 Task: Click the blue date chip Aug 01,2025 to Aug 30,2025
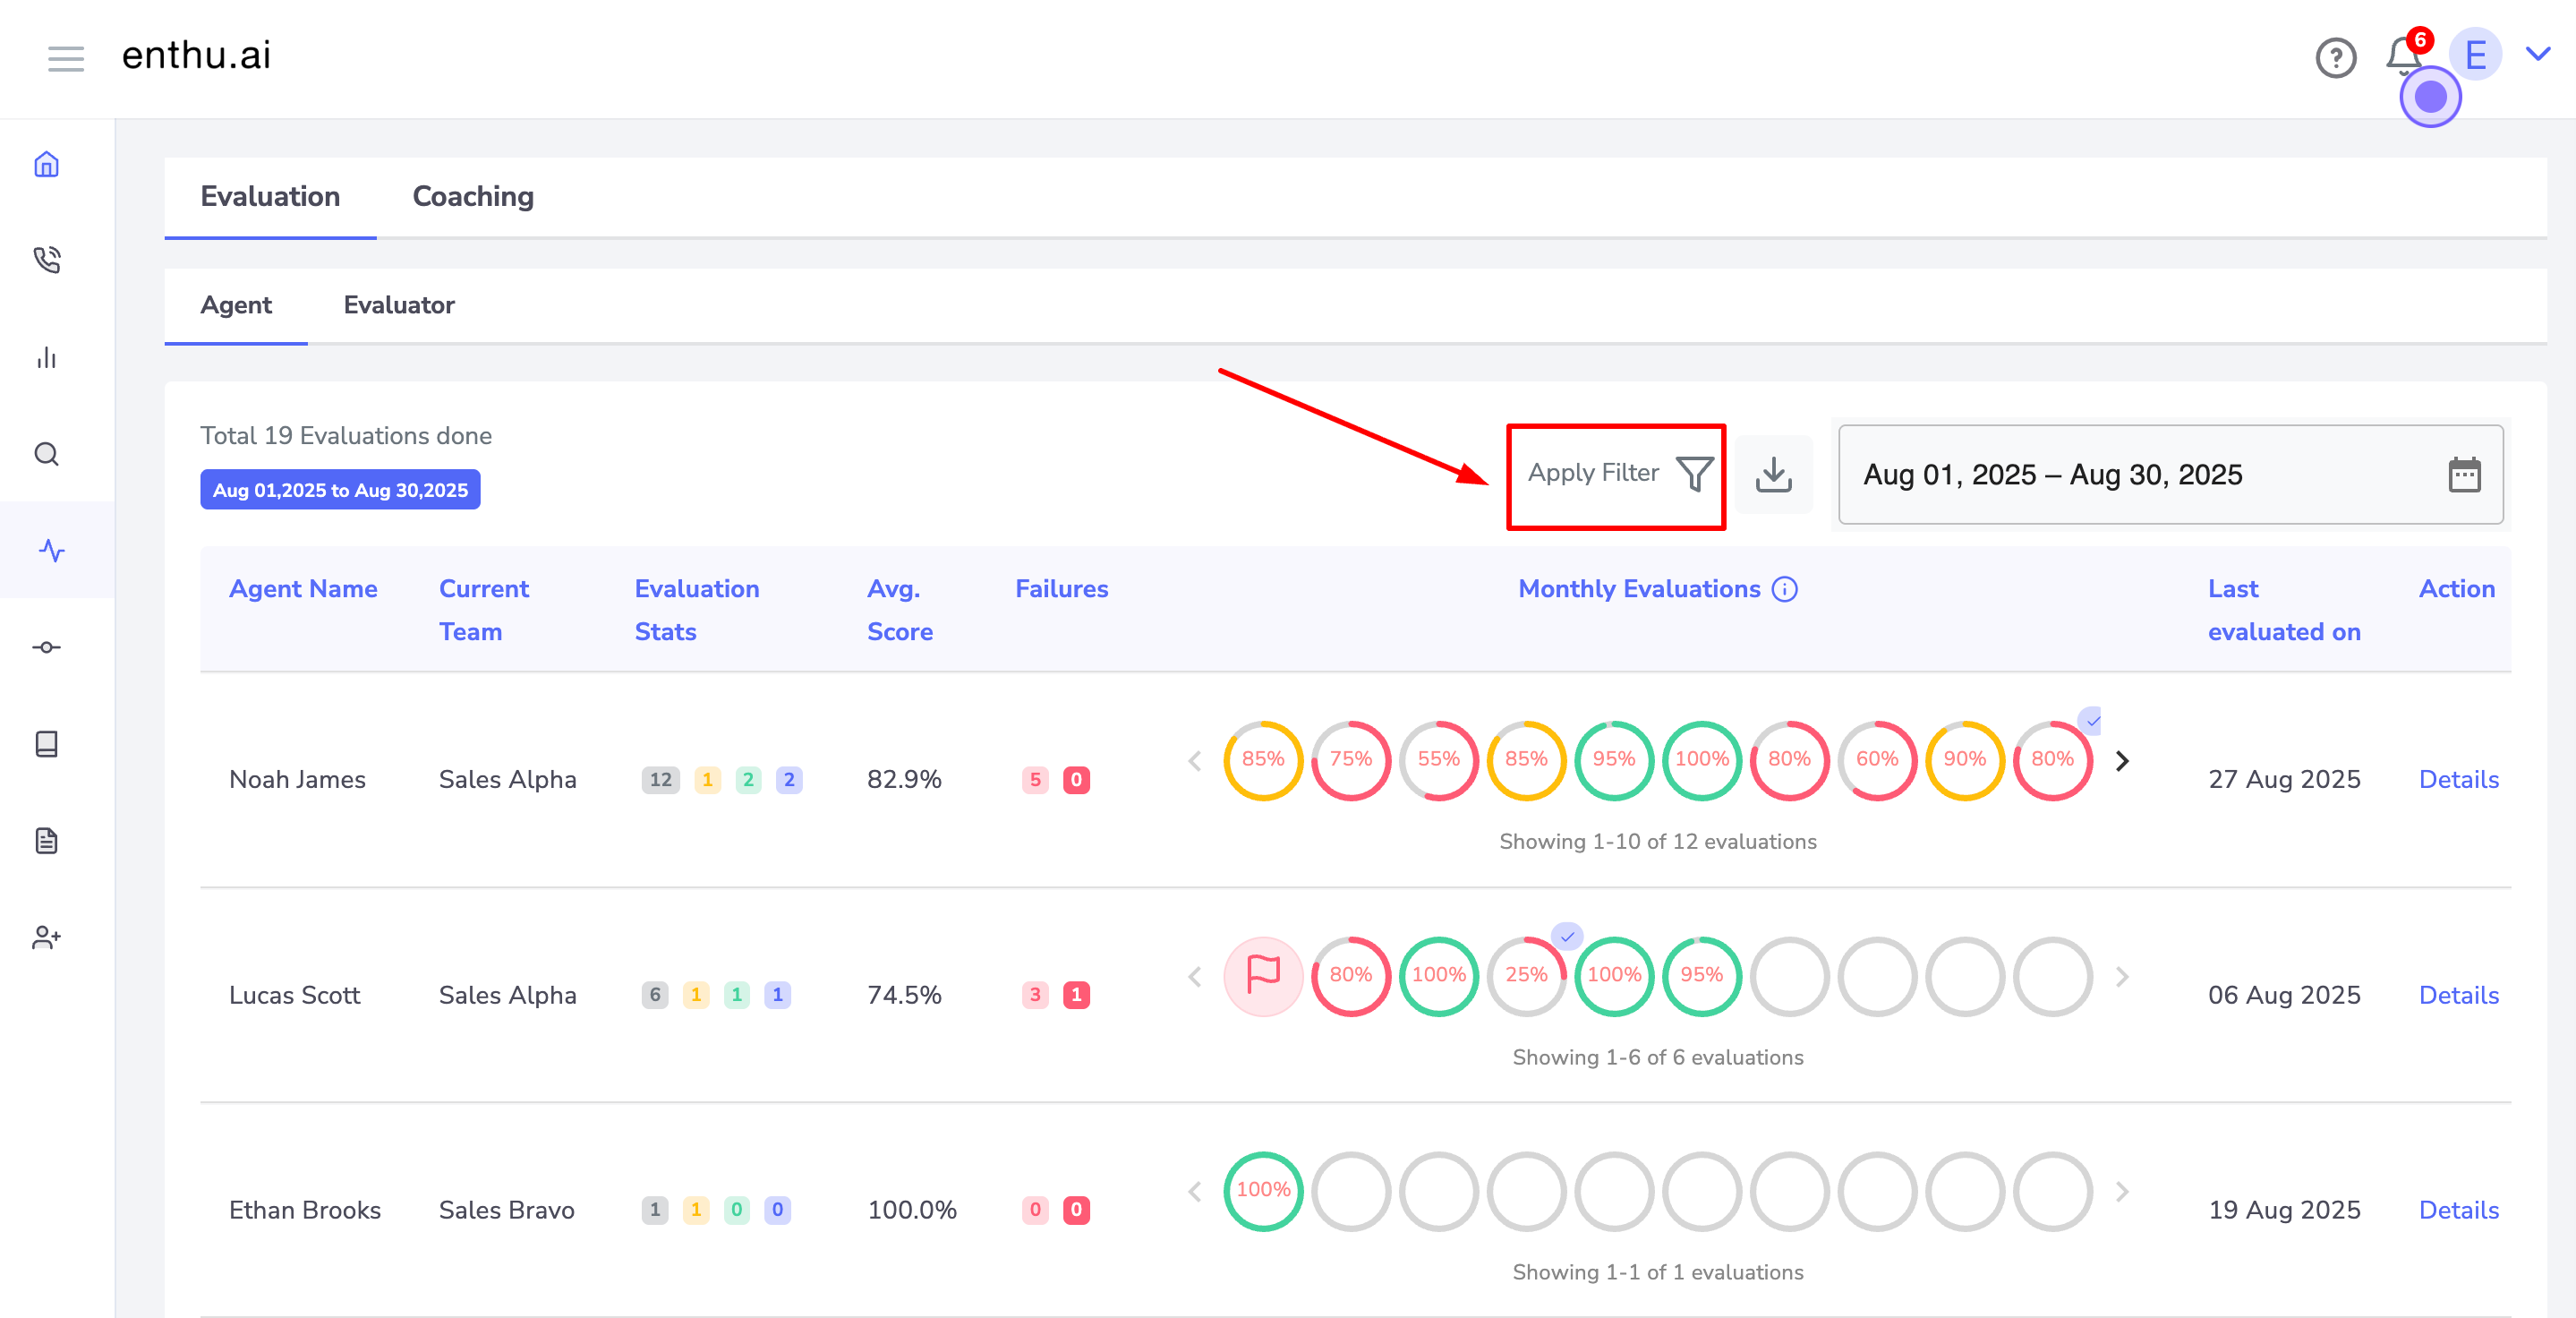(x=340, y=490)
